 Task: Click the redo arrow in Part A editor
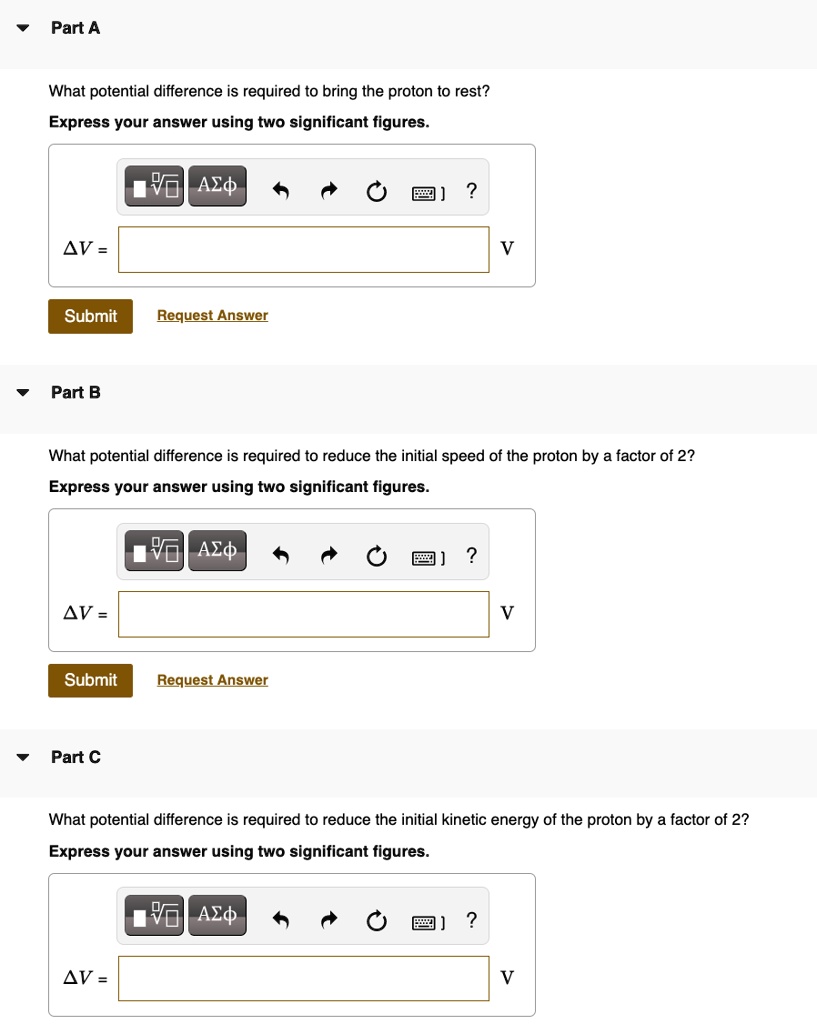tap(329, 189)
